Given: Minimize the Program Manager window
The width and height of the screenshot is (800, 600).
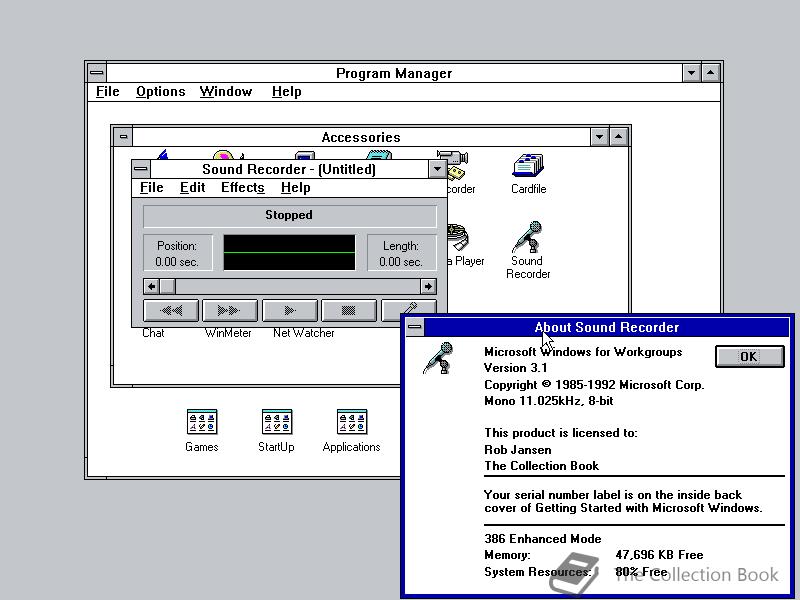Looking at the screenshot, I should (x=691, y=72).
